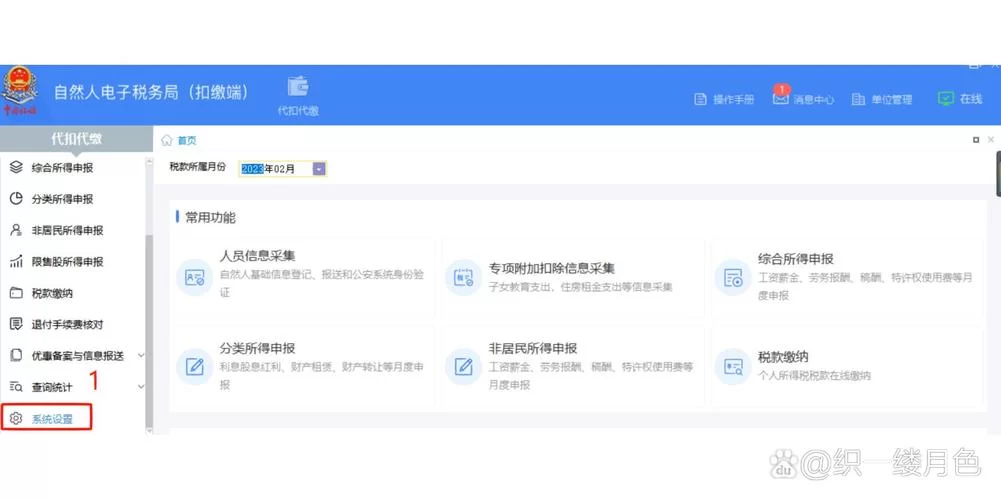Screen dimensions: 1001x500
Task: Open the 操作手册 manual icon
Action: tap(700, 100)
